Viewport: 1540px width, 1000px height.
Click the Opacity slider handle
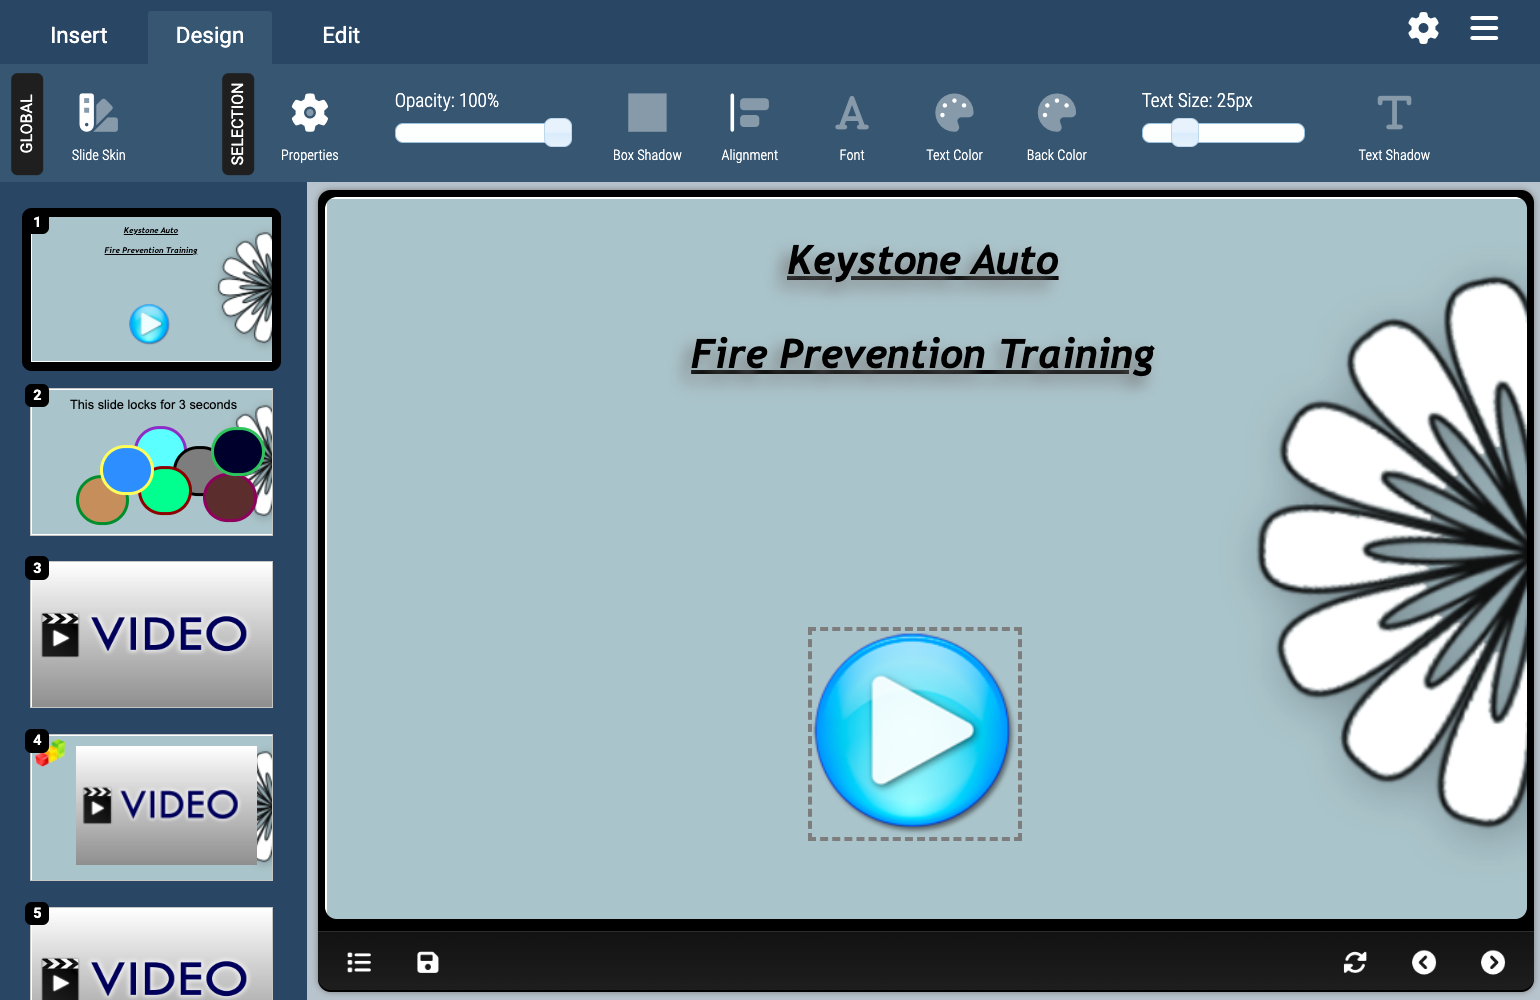click(558, 133)
